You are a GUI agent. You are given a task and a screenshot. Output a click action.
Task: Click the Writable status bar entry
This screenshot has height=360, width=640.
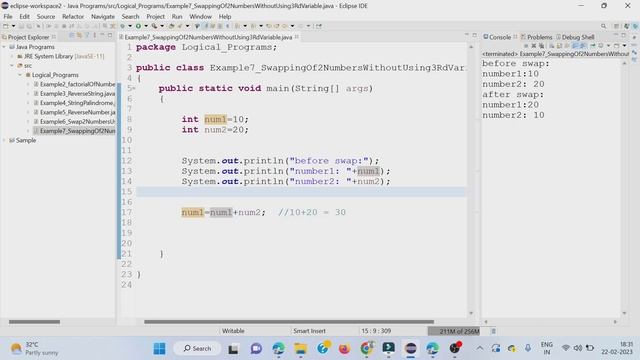233,331
